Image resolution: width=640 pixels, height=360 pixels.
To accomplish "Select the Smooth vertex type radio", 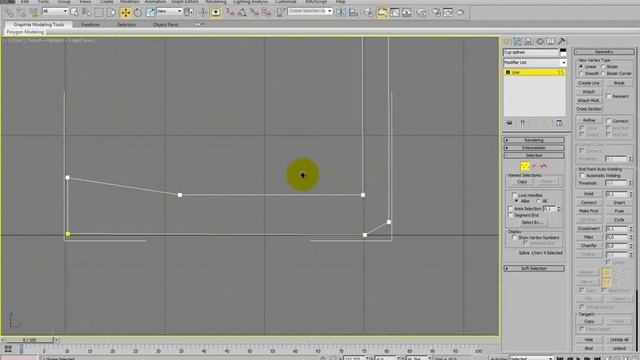I will [581, 73].
